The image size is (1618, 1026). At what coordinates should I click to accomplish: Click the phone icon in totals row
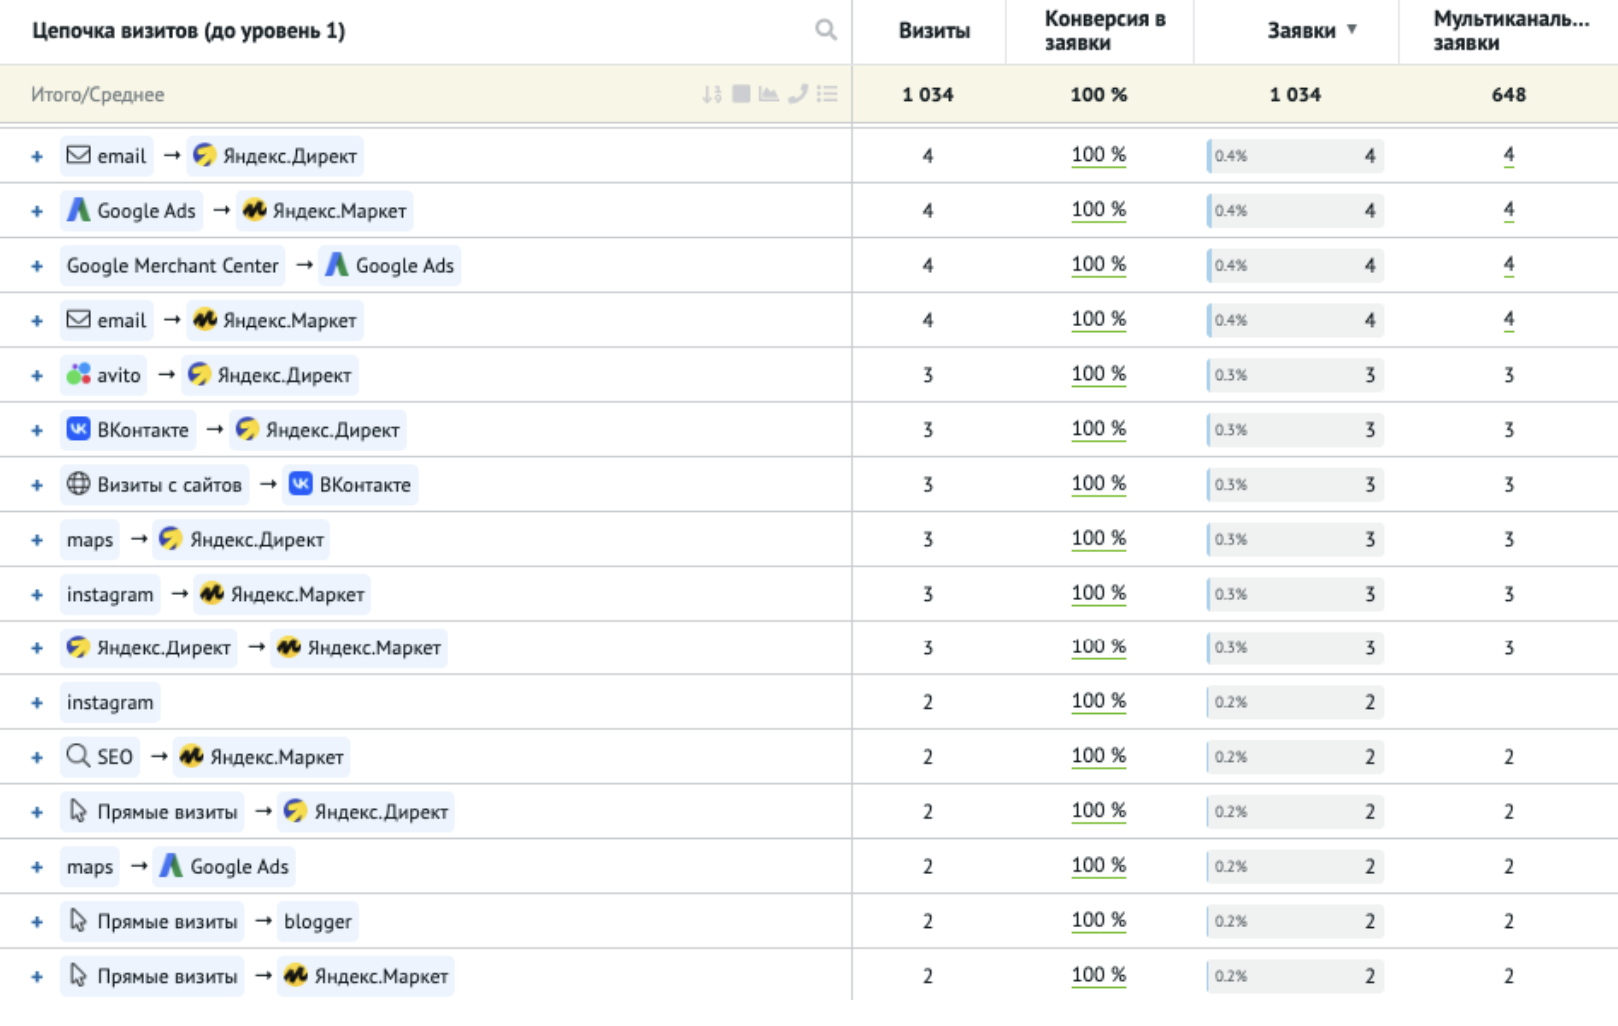tap(797, 94)
